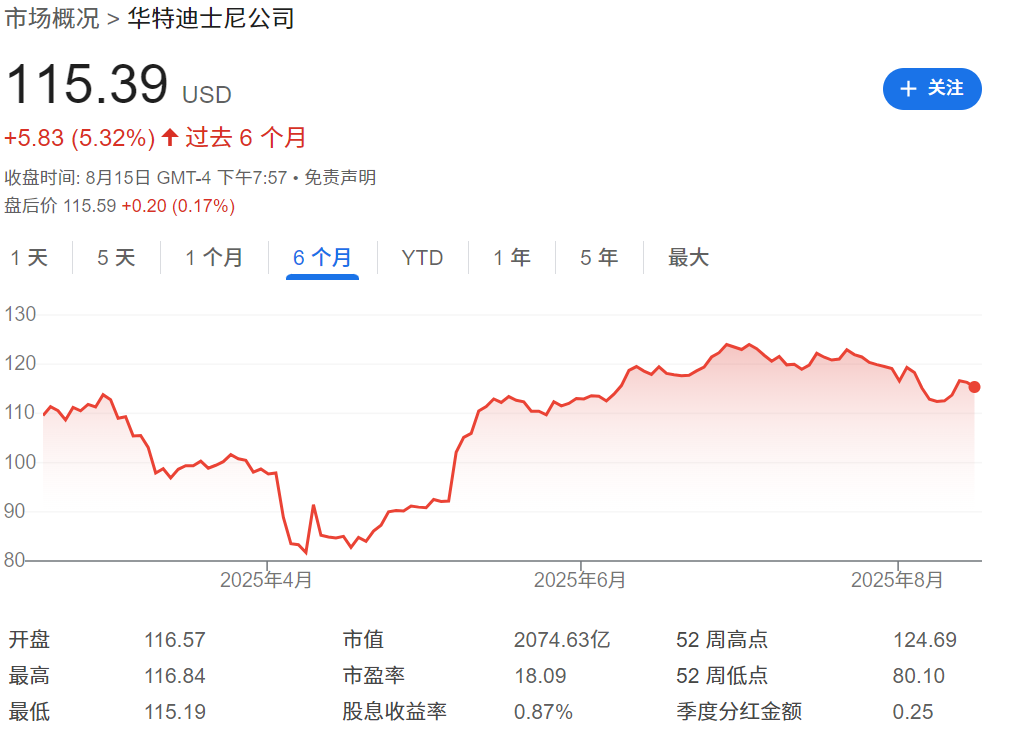
Task: Click the 最低 value 115.19
Action: point(175,711)
